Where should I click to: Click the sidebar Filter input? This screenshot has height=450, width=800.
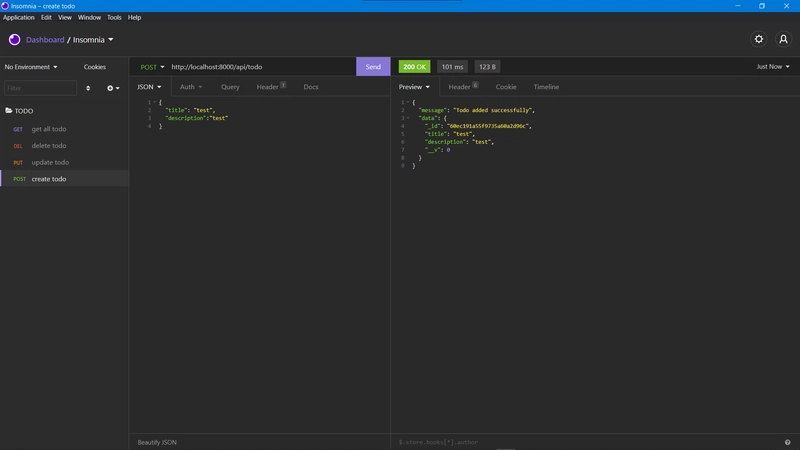(40, 88)
